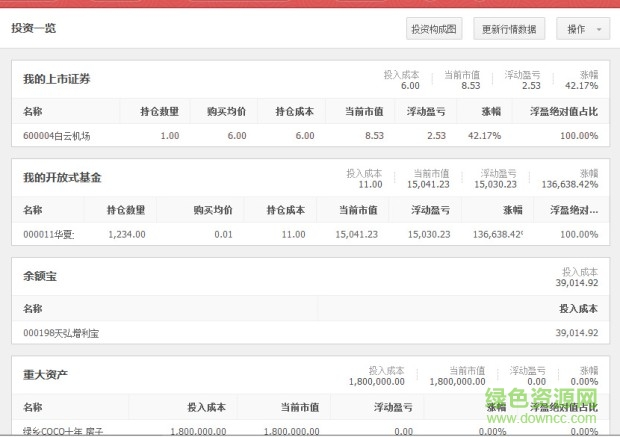
Task: Sort 我的上市证券 table by 浮盈绝对值占比
Action: click(x=567, y=112)
